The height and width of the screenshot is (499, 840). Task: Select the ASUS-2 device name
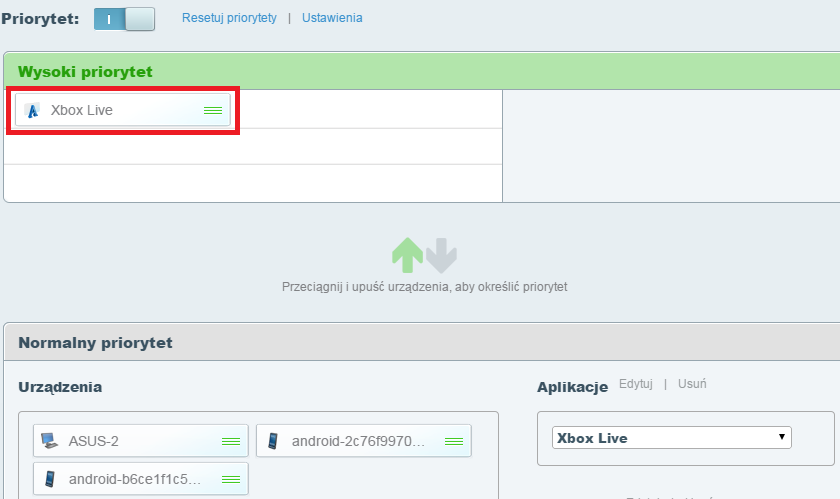pos(94,441)
